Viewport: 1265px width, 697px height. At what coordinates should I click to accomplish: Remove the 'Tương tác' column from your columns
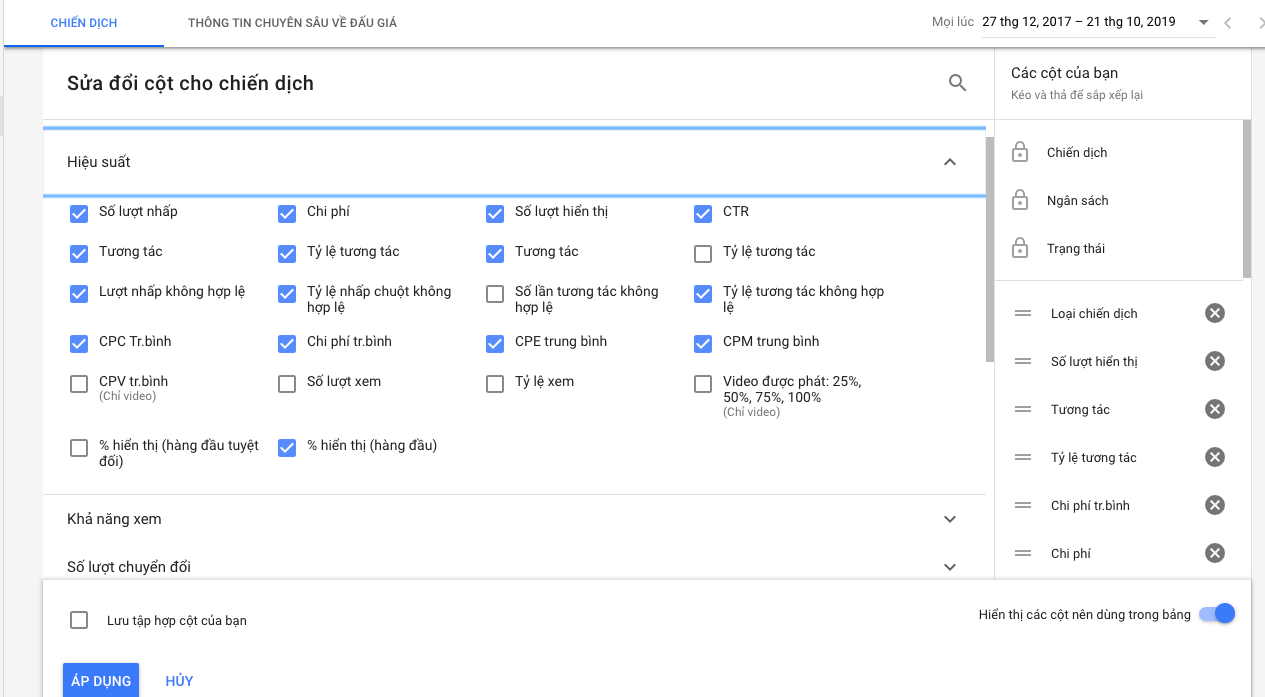1214,409
